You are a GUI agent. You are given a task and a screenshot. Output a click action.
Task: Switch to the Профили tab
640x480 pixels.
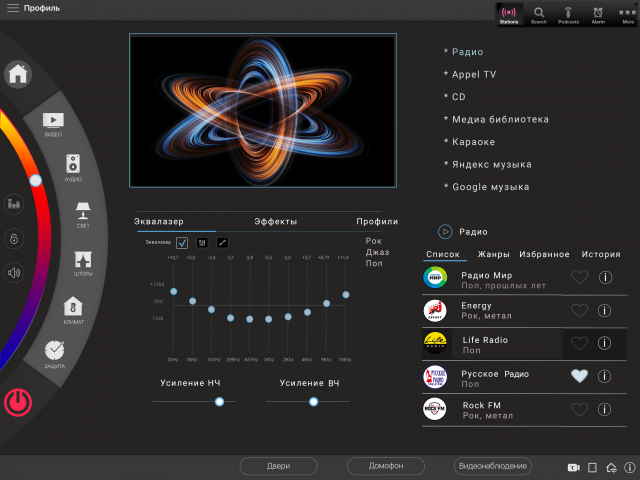(x=377, y=222)
